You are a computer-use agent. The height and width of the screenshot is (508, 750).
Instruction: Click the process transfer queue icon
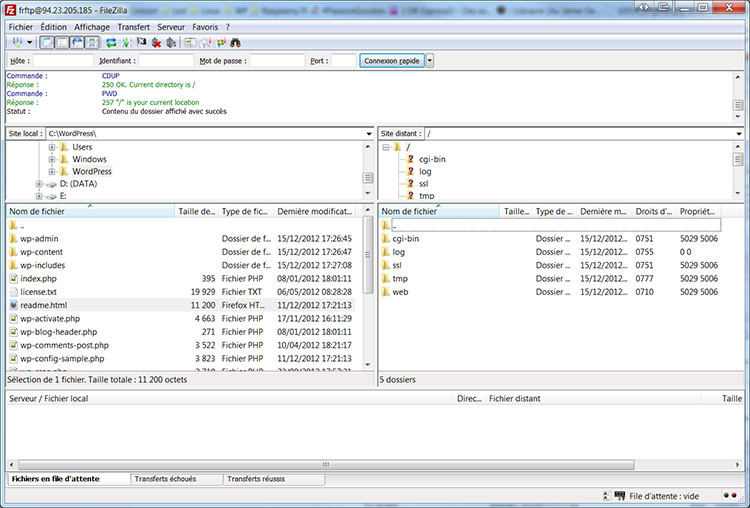pos(125,42)
